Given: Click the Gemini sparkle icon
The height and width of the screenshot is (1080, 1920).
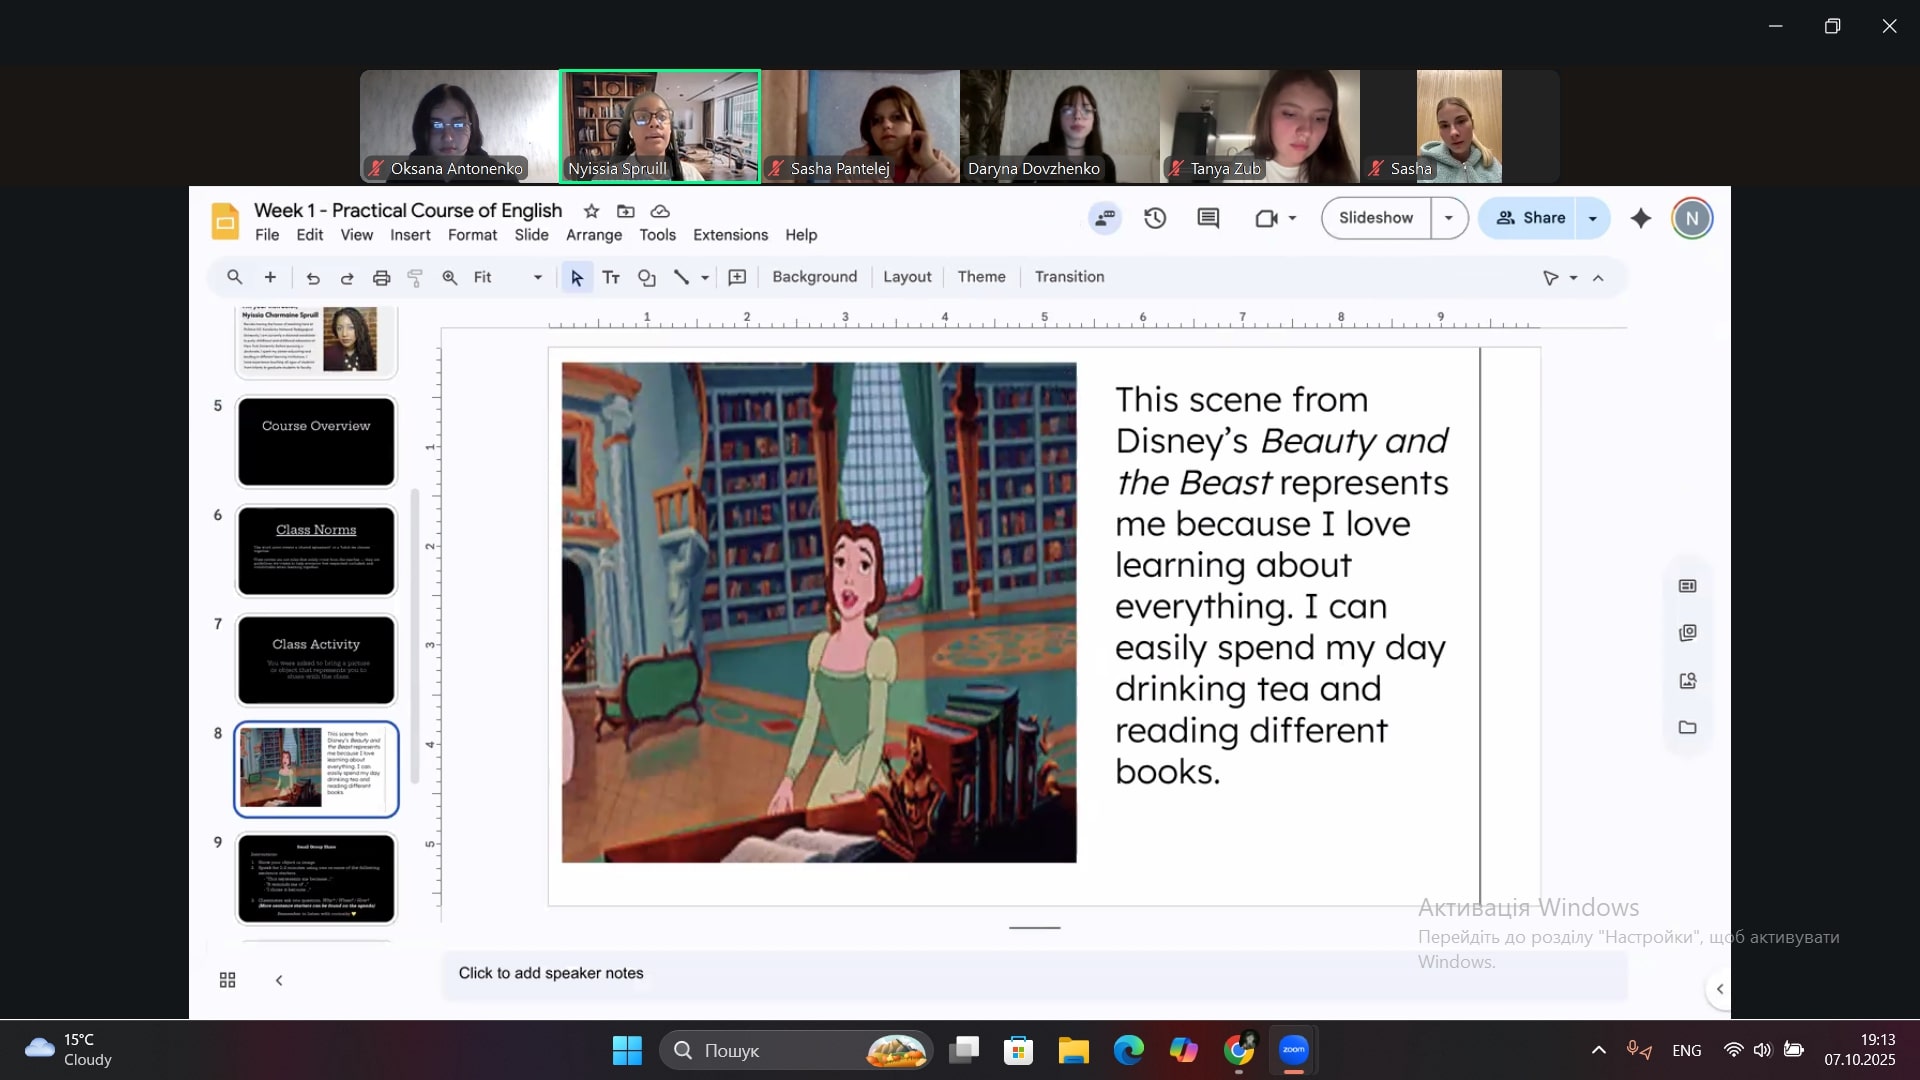Looking at the screenshot, I should (x=1640, y=218).
